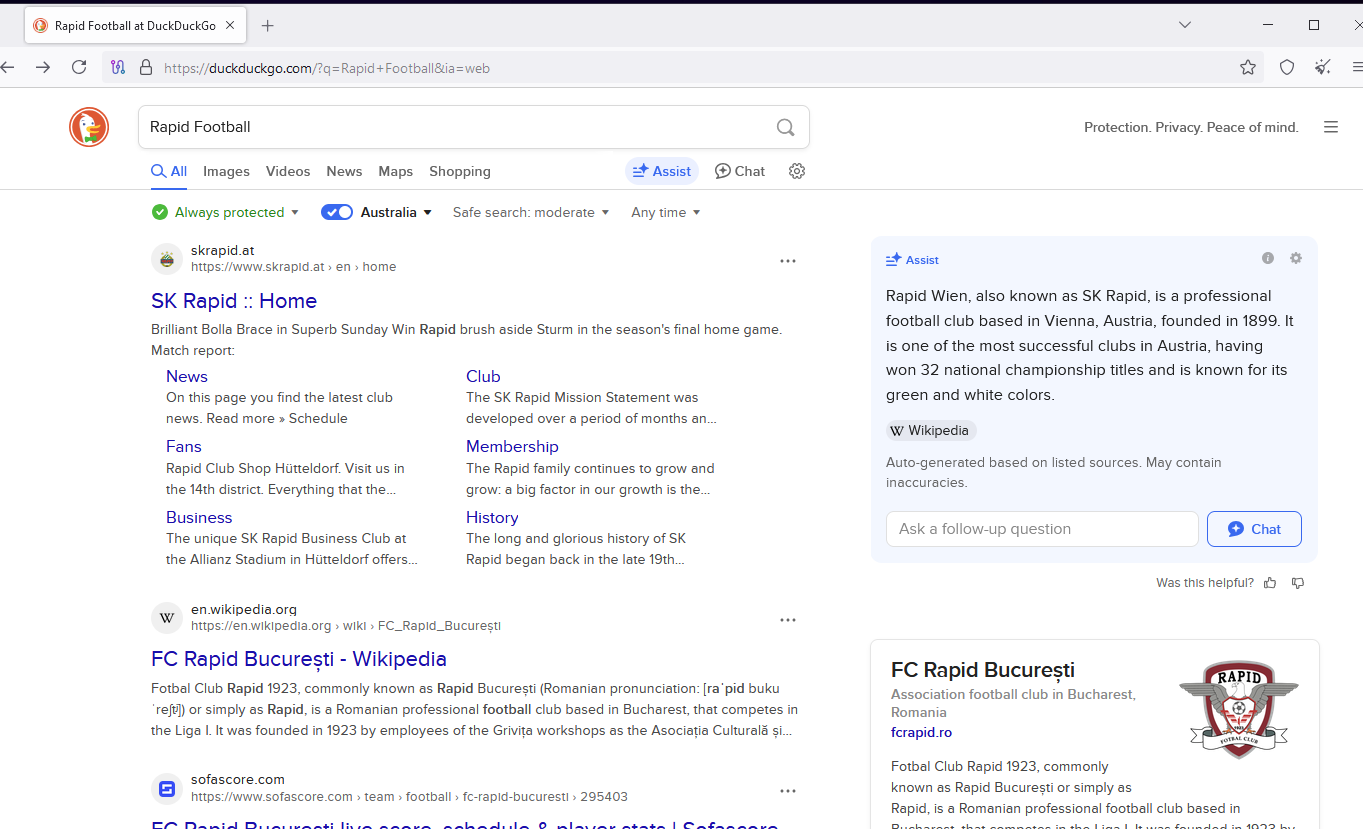Click the FC Rapid București infobox title
The width and height of the screenshot is (1363, 829).
tap(983, 670)
